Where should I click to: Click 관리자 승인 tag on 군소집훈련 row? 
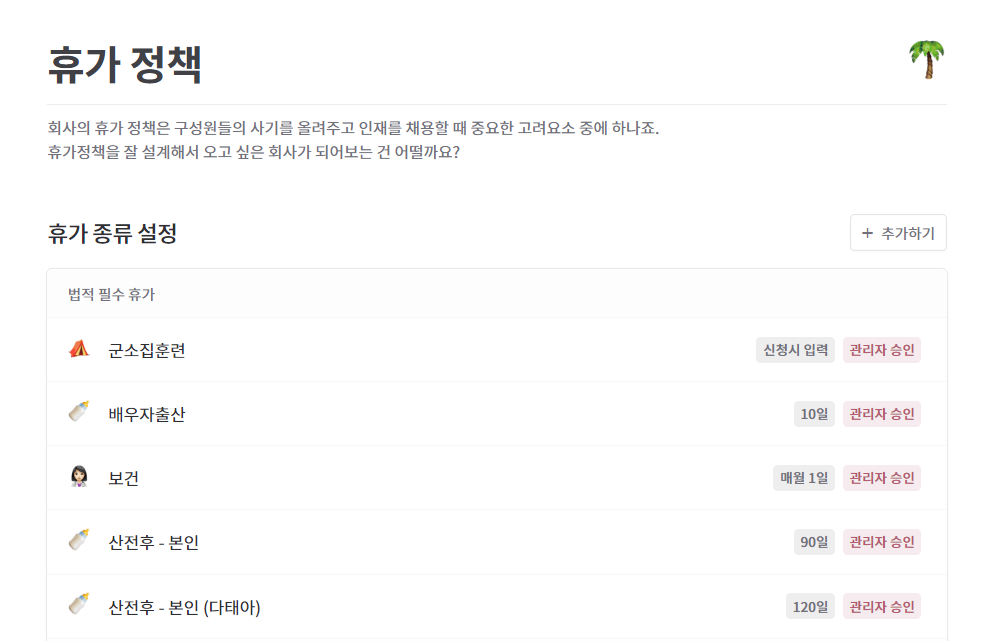[882, 350]
